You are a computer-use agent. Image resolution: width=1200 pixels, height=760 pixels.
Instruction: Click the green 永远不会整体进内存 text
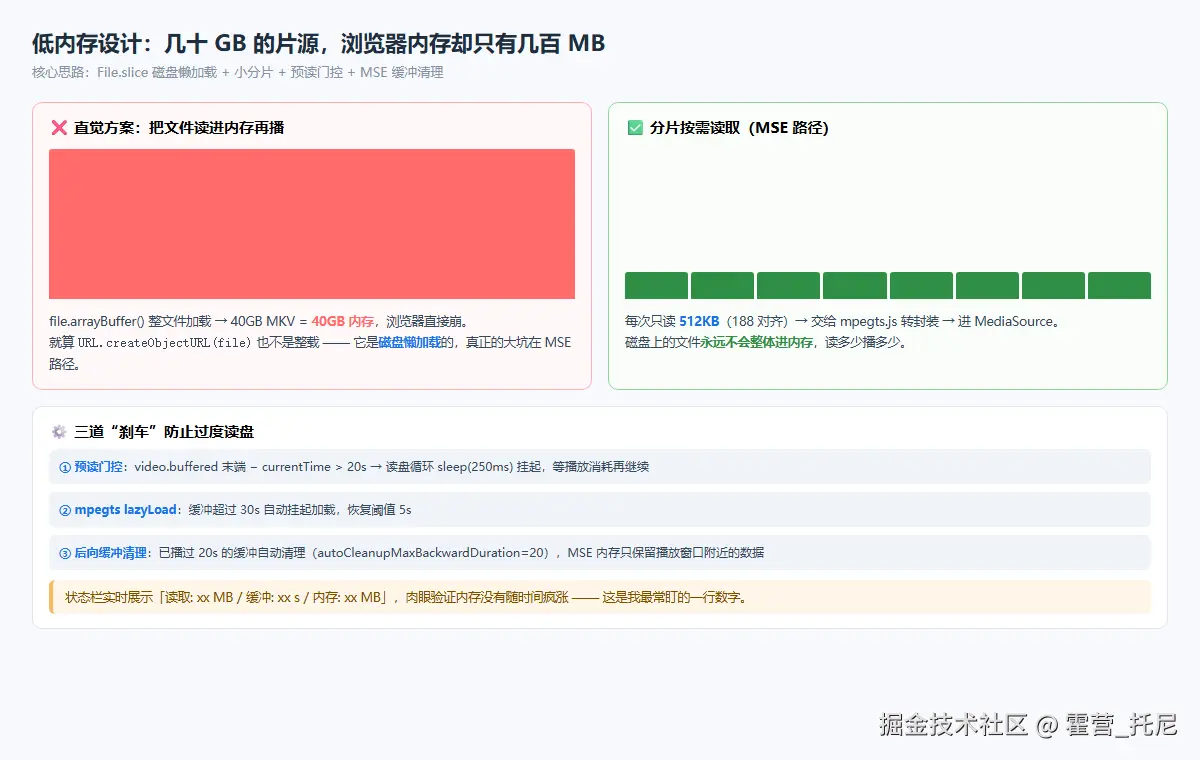(756, 342)
